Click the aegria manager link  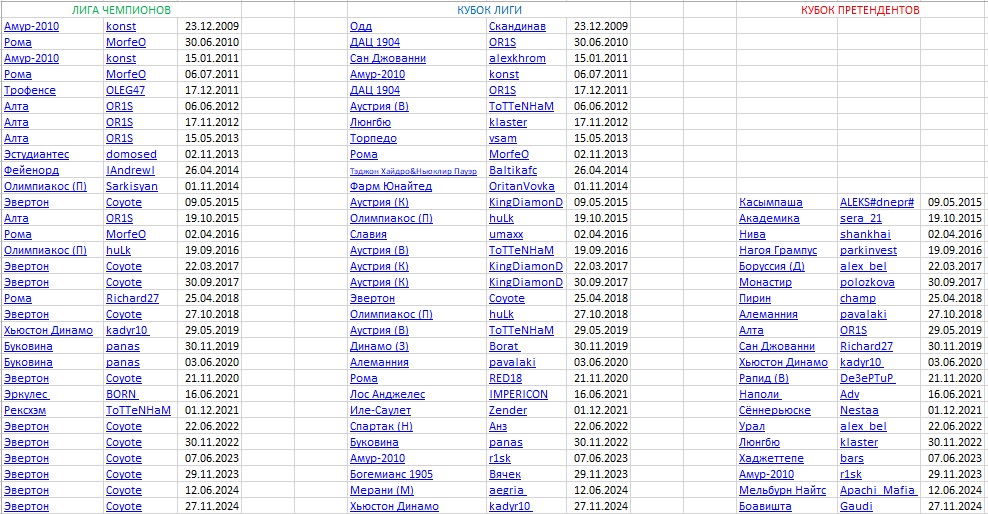(507, 490)
